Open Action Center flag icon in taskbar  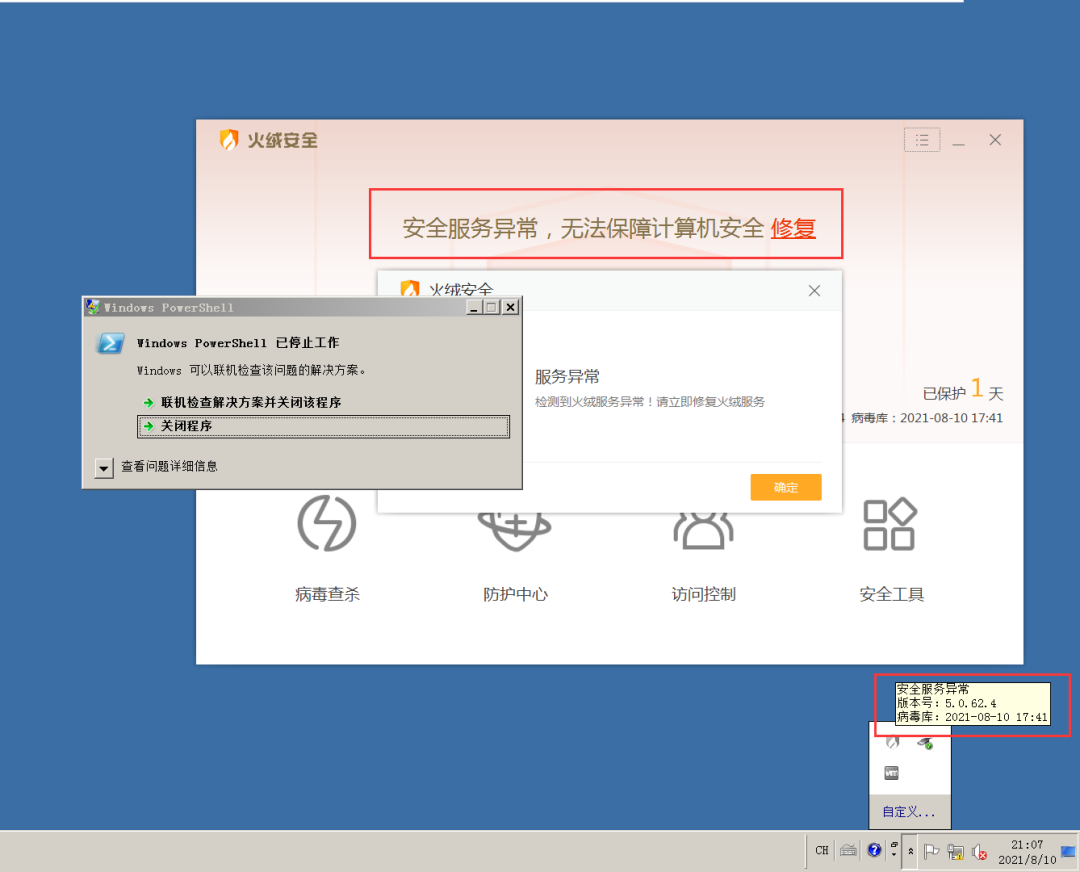click(931, 851)
